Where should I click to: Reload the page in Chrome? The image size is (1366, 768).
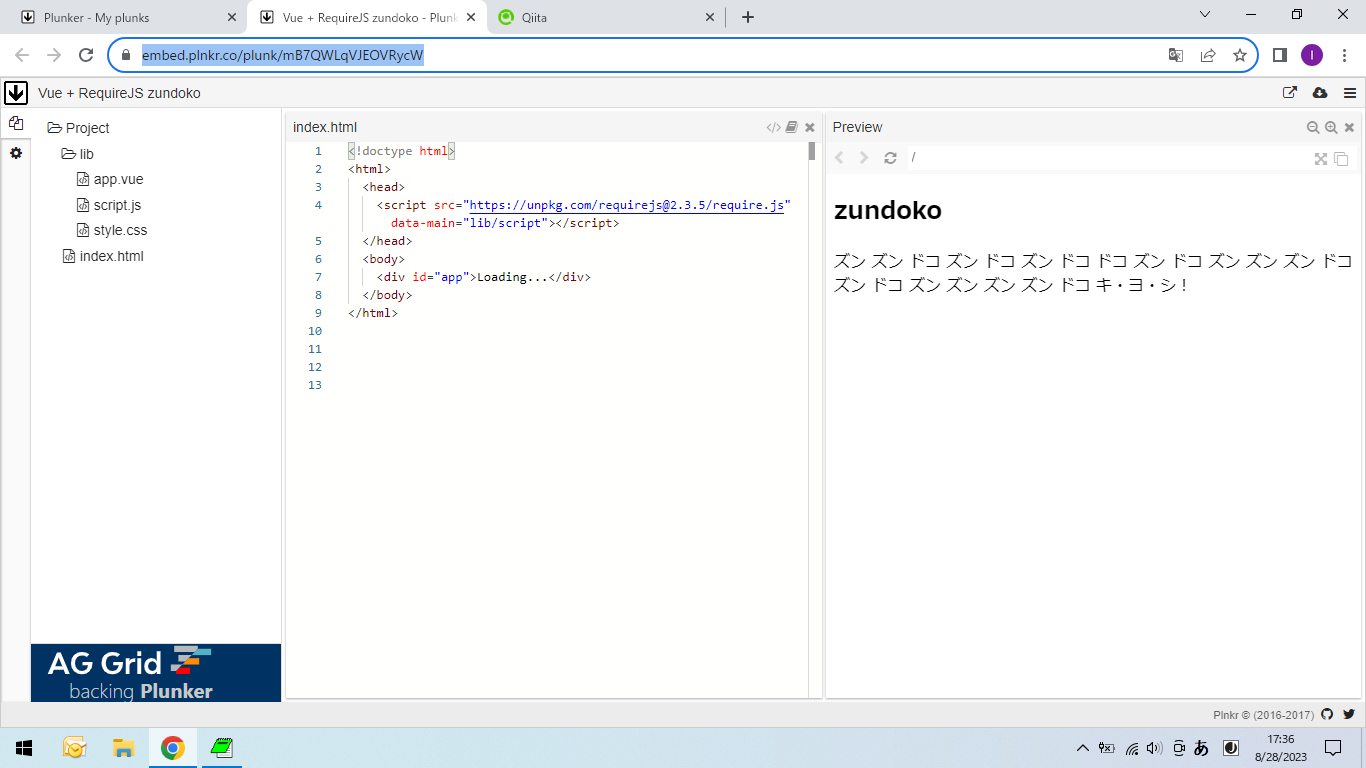[86, 55]
